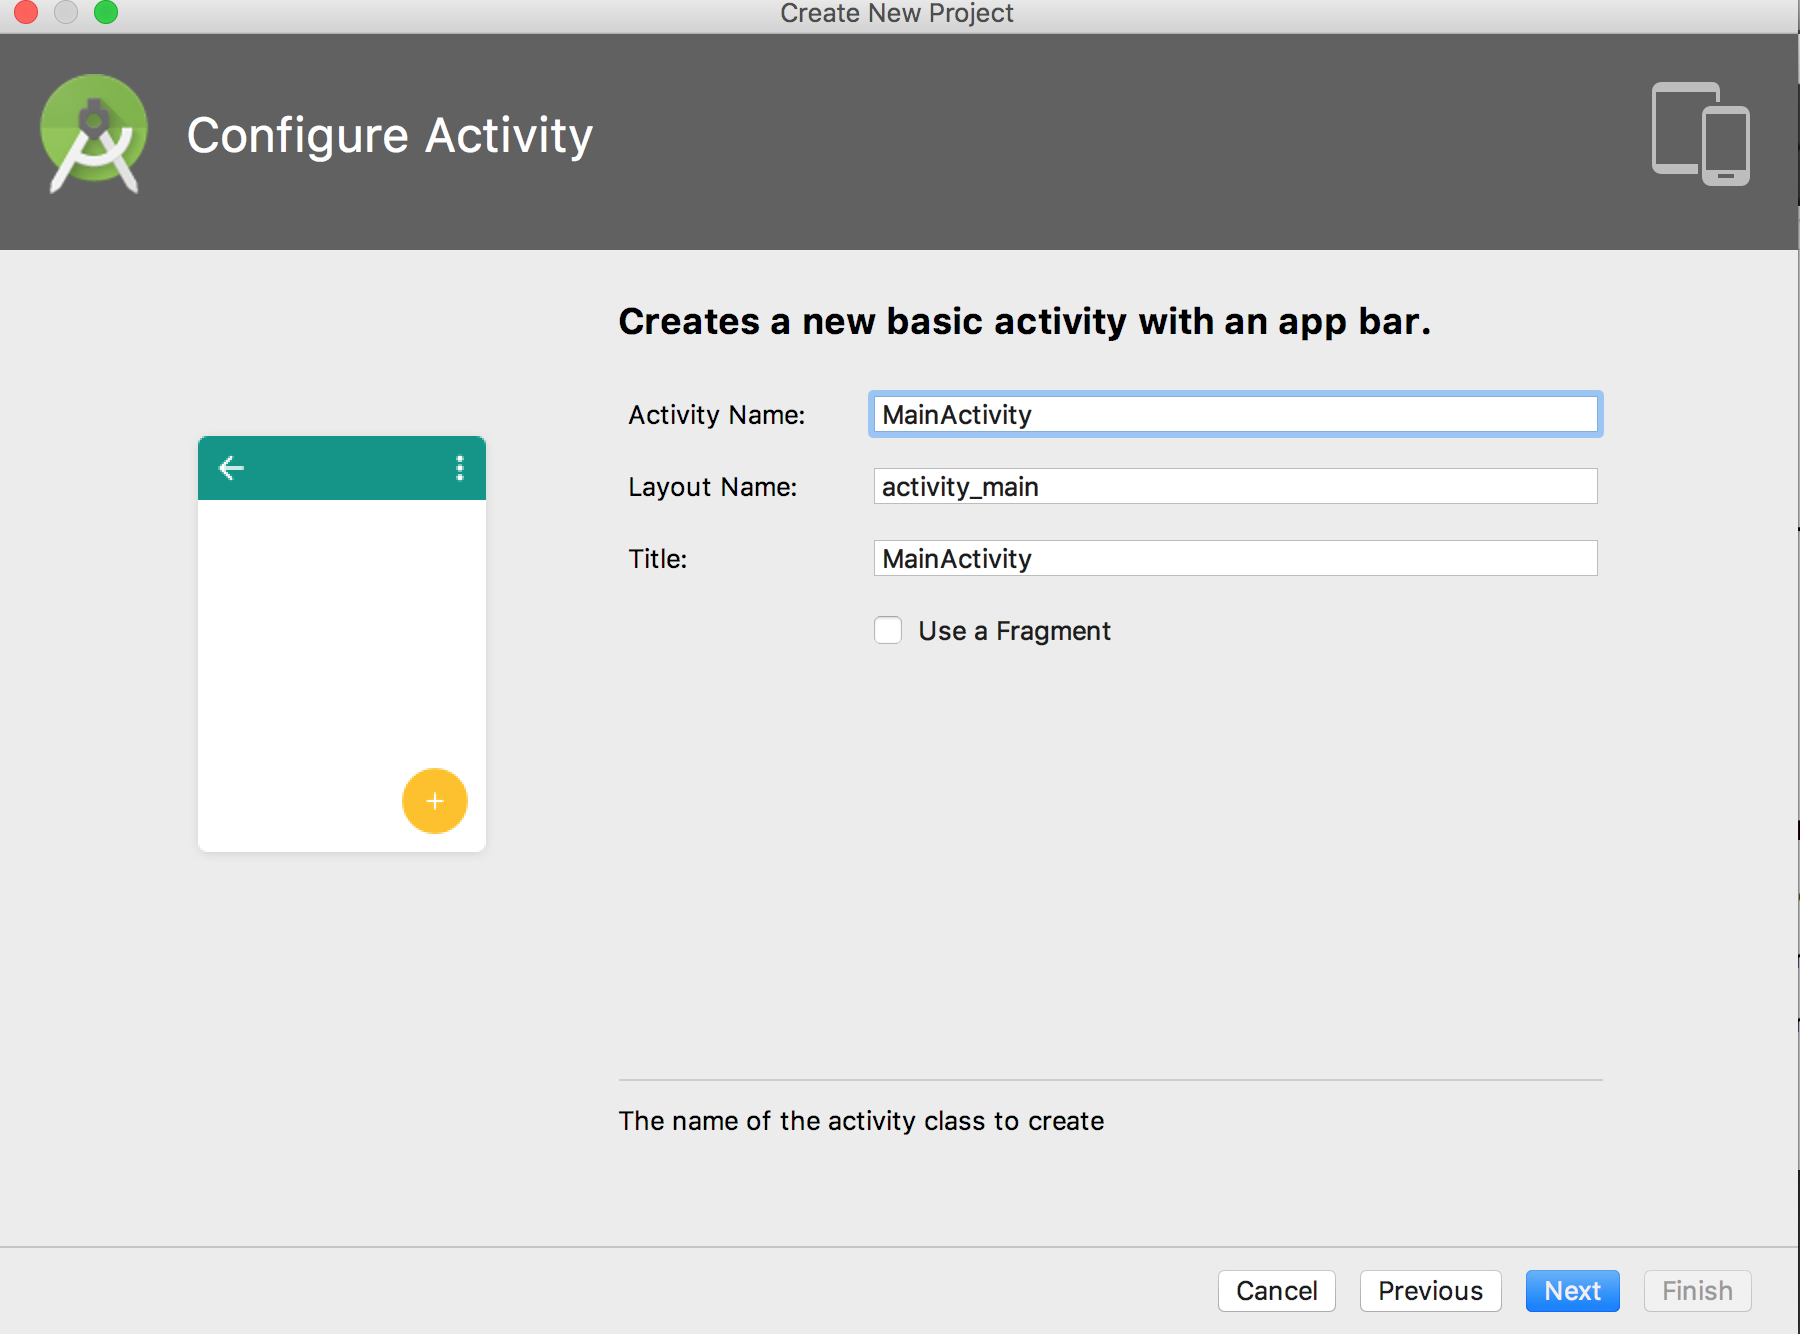Close the Create New Project window
This screenshot has height=1334, width=1800.
pos(26,12)
